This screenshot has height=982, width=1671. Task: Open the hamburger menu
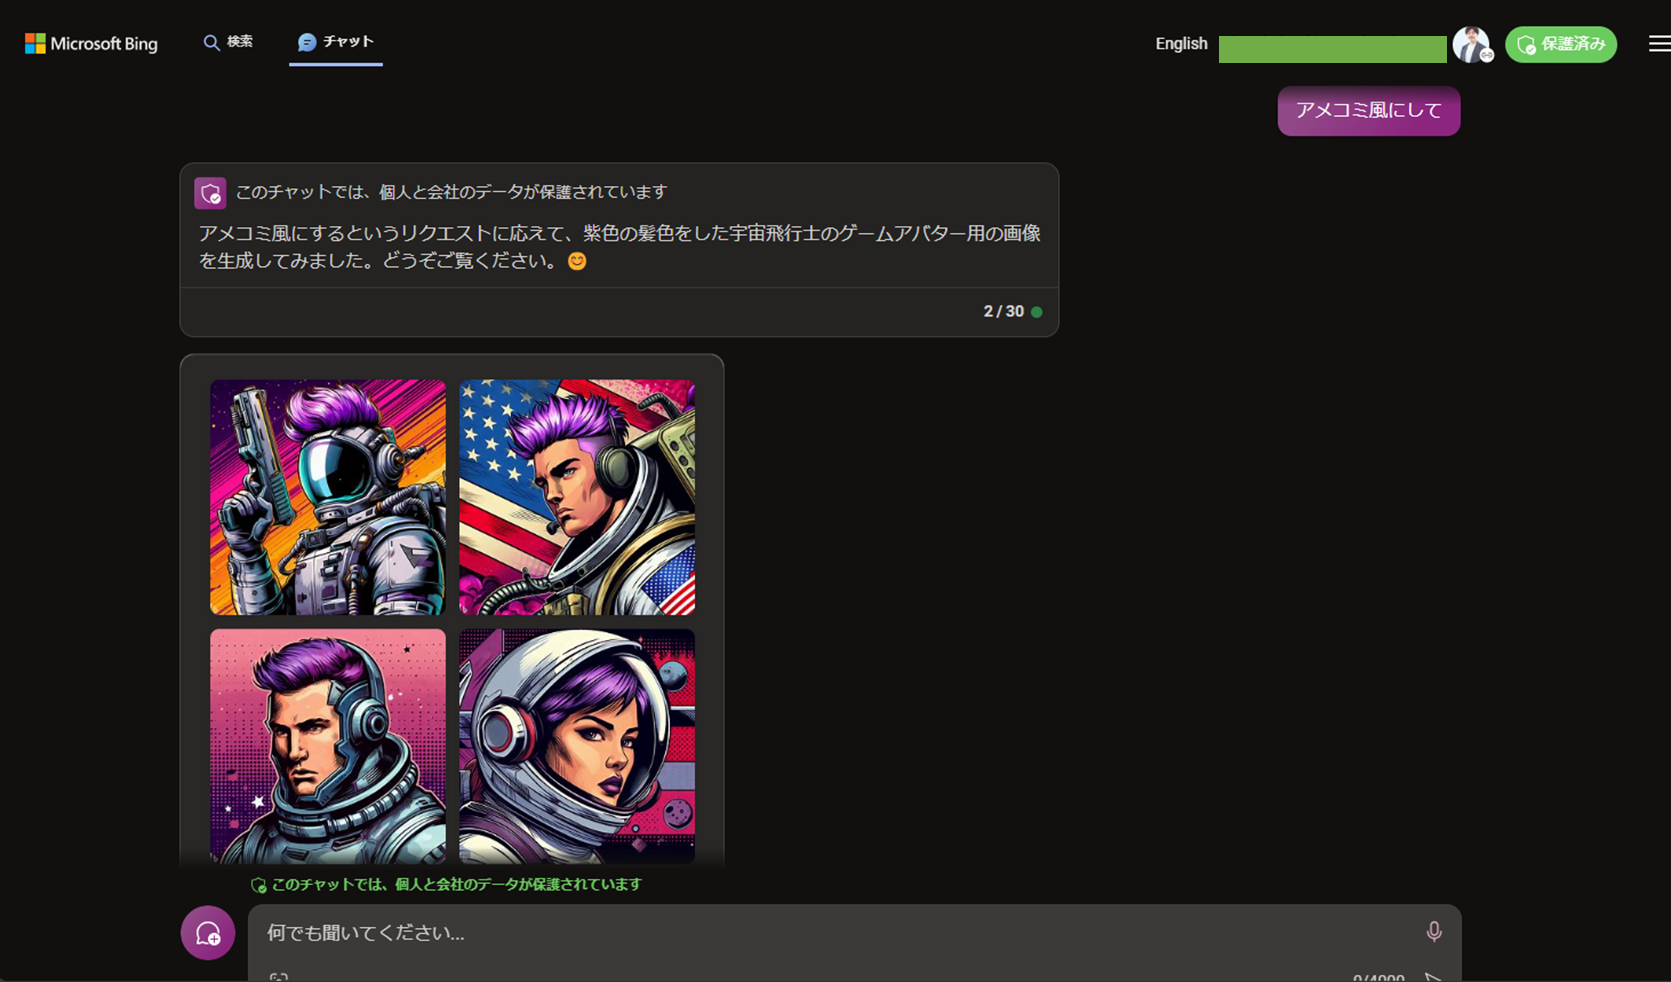(1659, 44)
